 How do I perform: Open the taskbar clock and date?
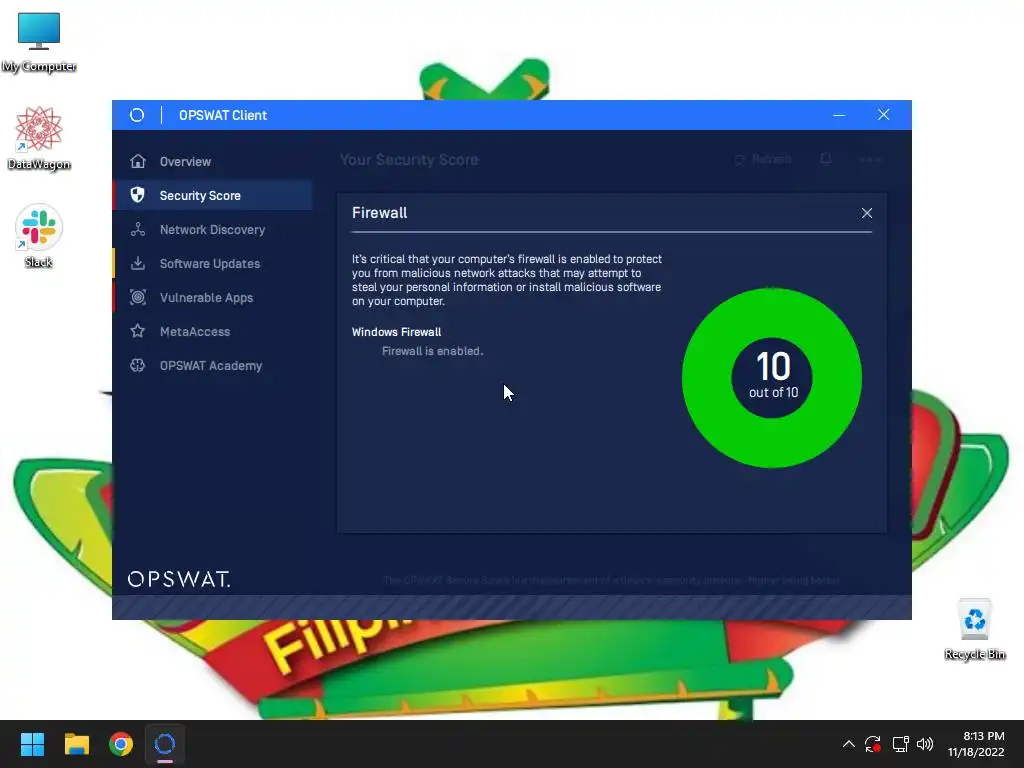point(976,744)
